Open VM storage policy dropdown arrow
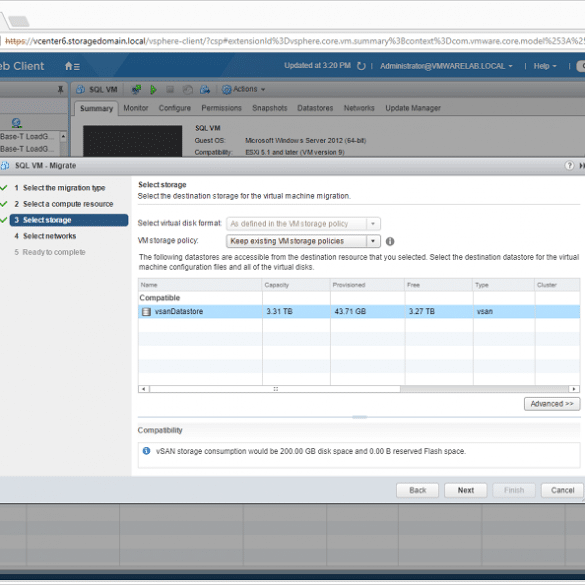The width and height of the screenshot is (585, 585). click(x=373, y=241)
